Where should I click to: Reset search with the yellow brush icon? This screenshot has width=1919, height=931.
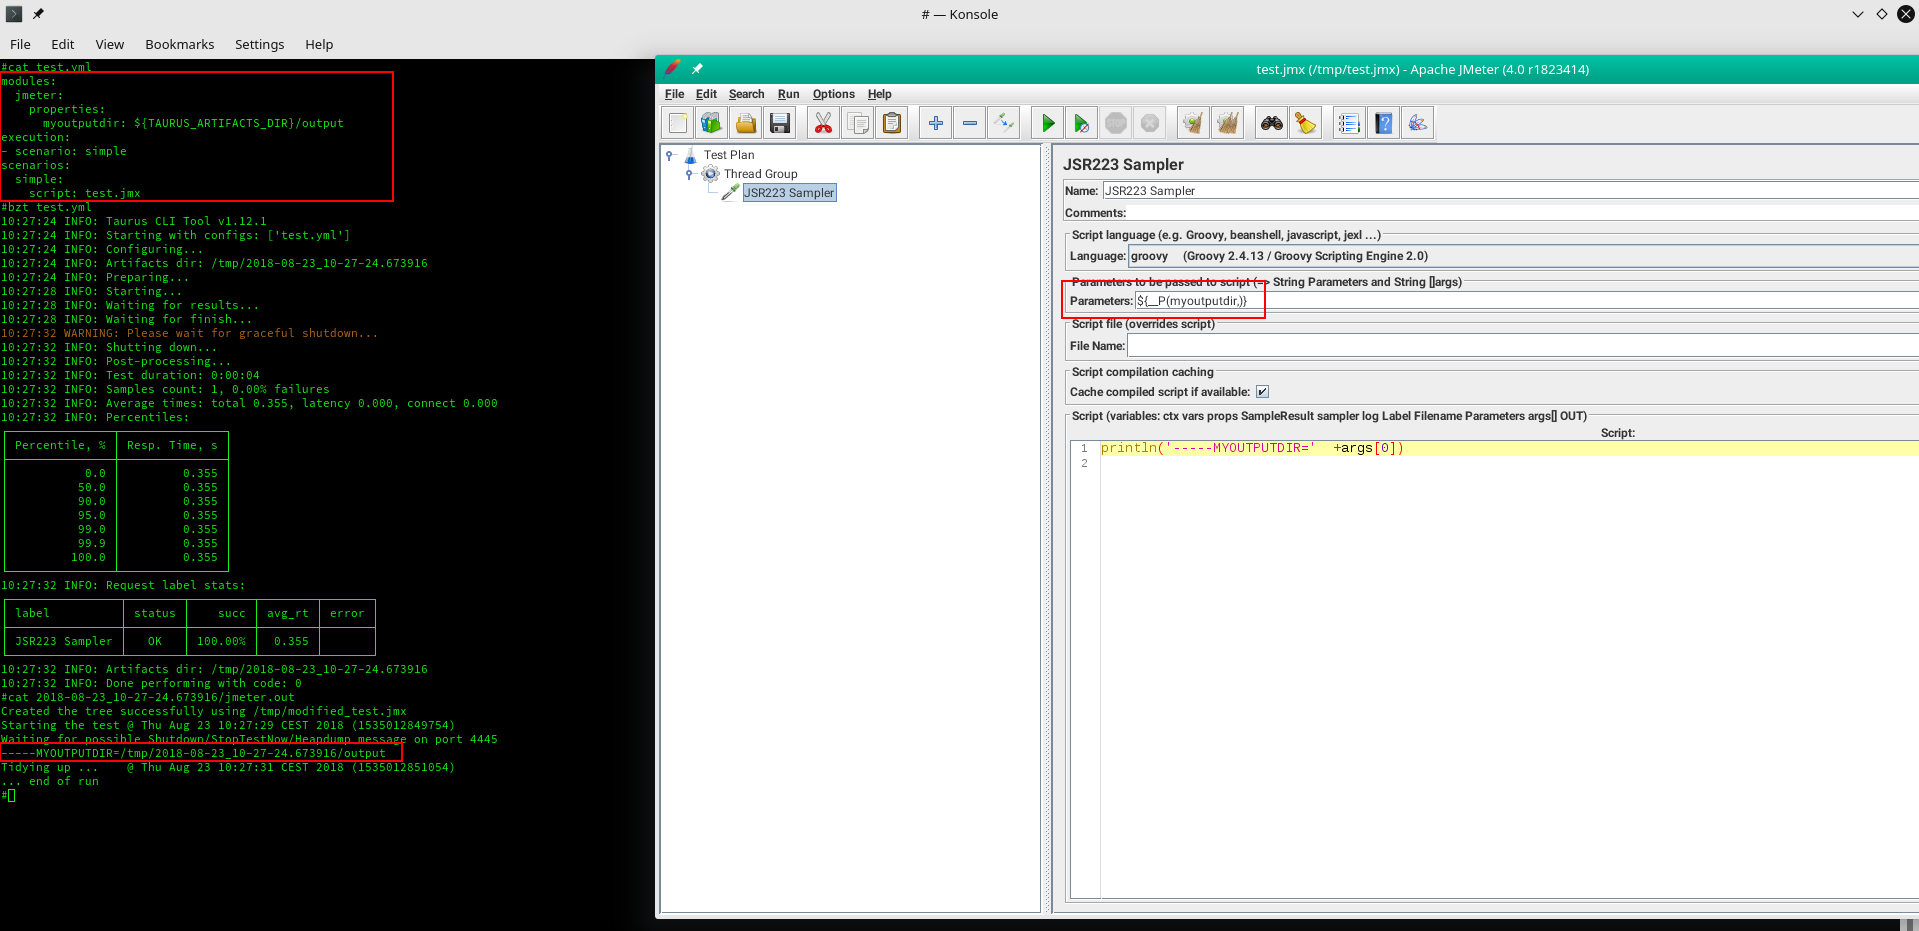tap(1306, 123)
